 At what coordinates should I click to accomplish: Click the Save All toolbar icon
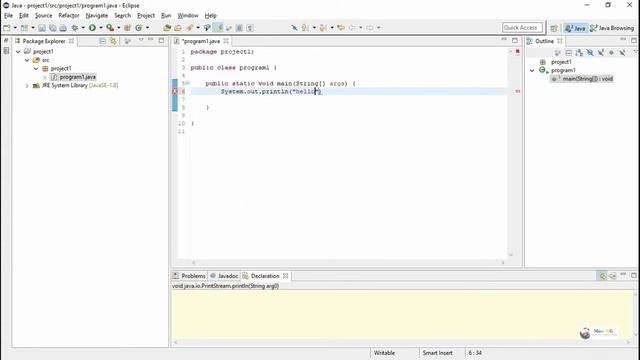click(x=53, y=28)
